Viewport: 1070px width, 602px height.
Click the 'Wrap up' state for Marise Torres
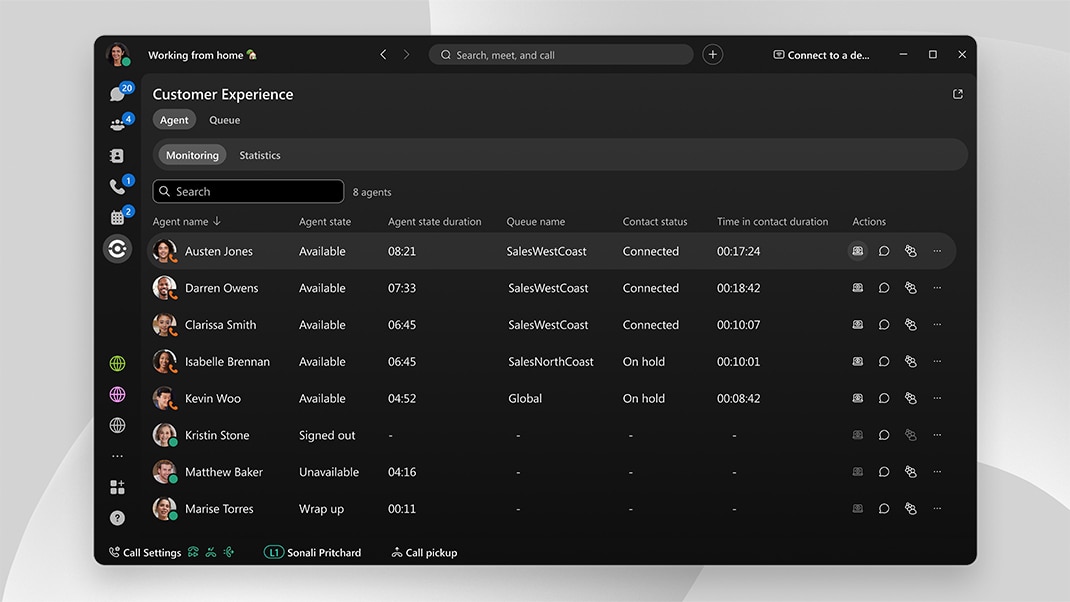[321, 509]
